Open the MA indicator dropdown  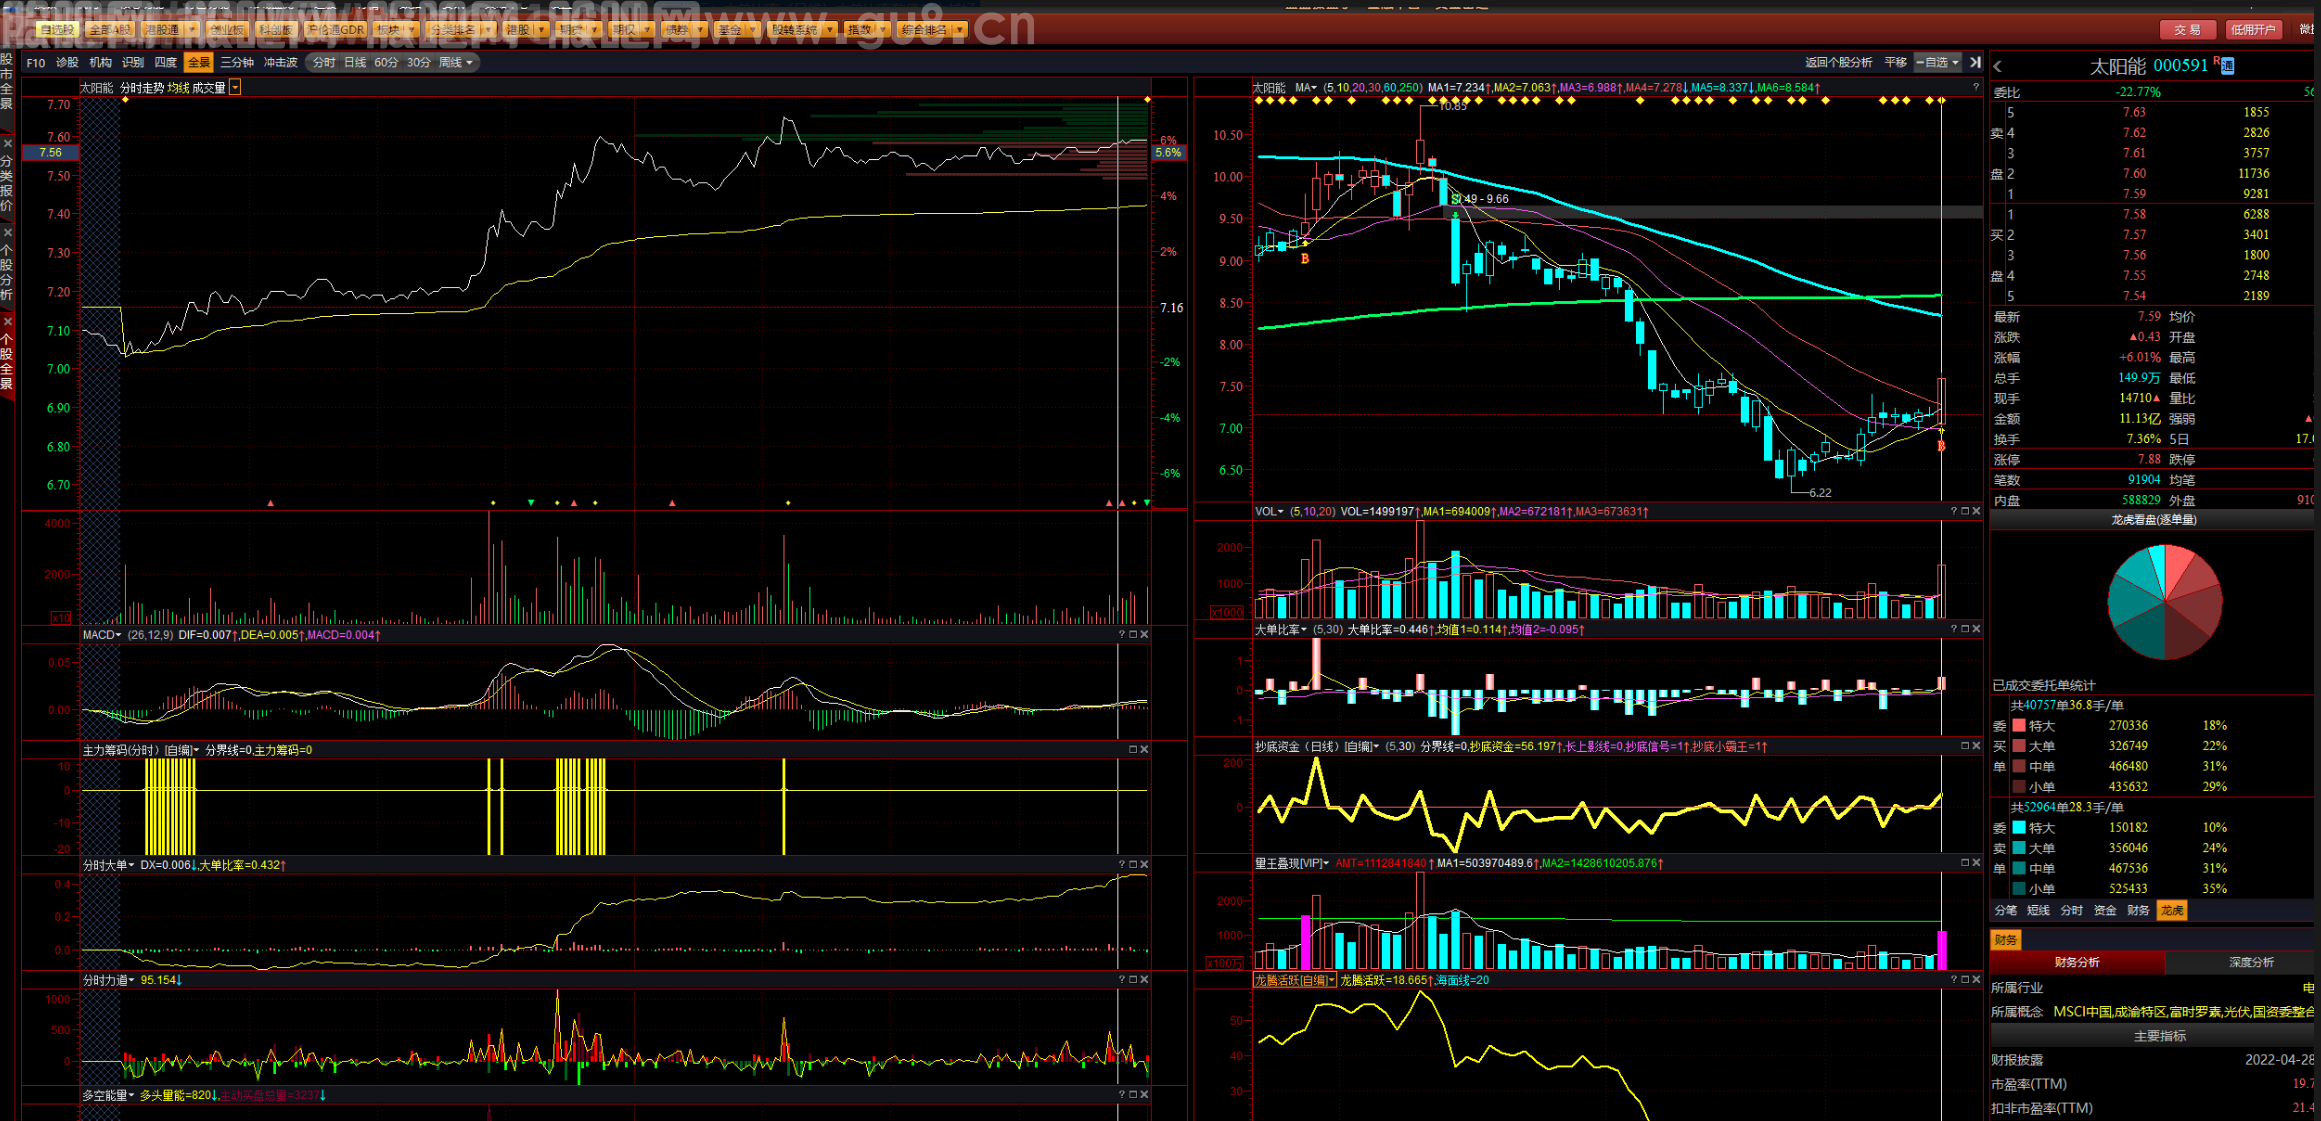click(x=1306, y=88)
